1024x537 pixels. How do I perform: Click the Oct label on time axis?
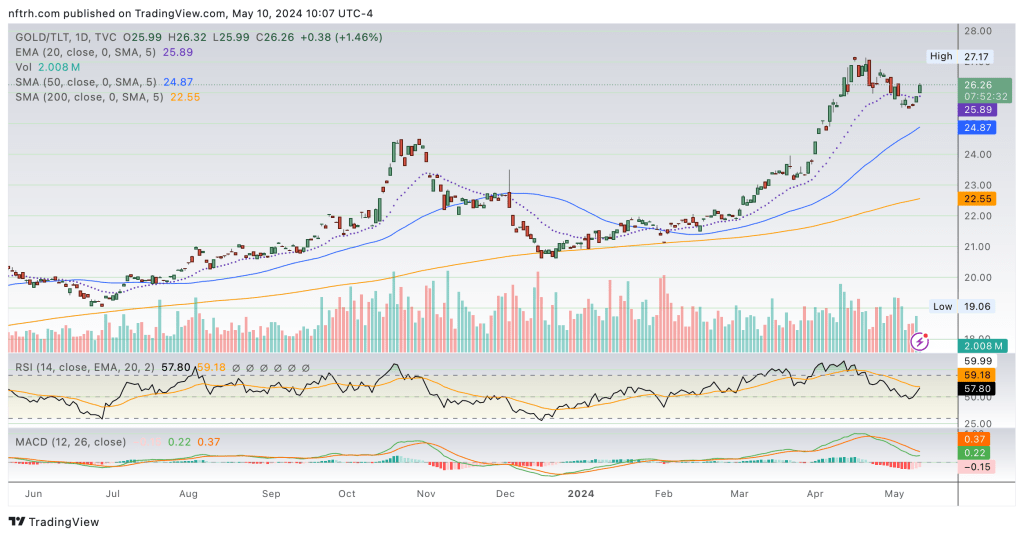[x=347, y=493]
